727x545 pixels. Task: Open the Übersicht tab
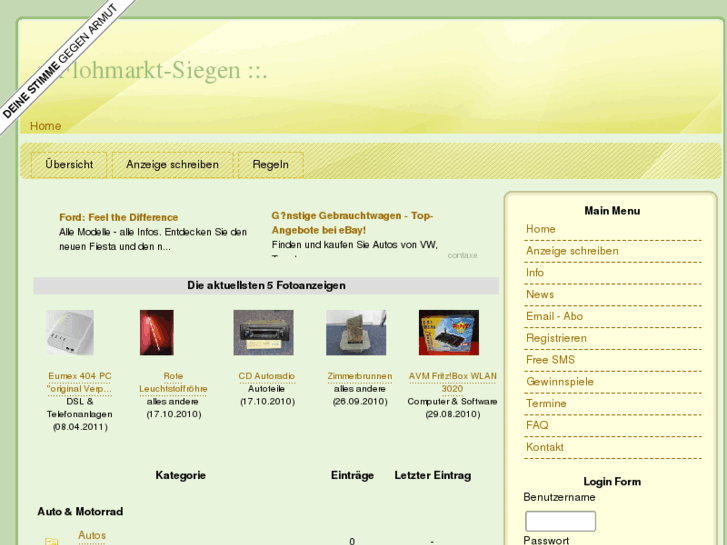[69, 165]
